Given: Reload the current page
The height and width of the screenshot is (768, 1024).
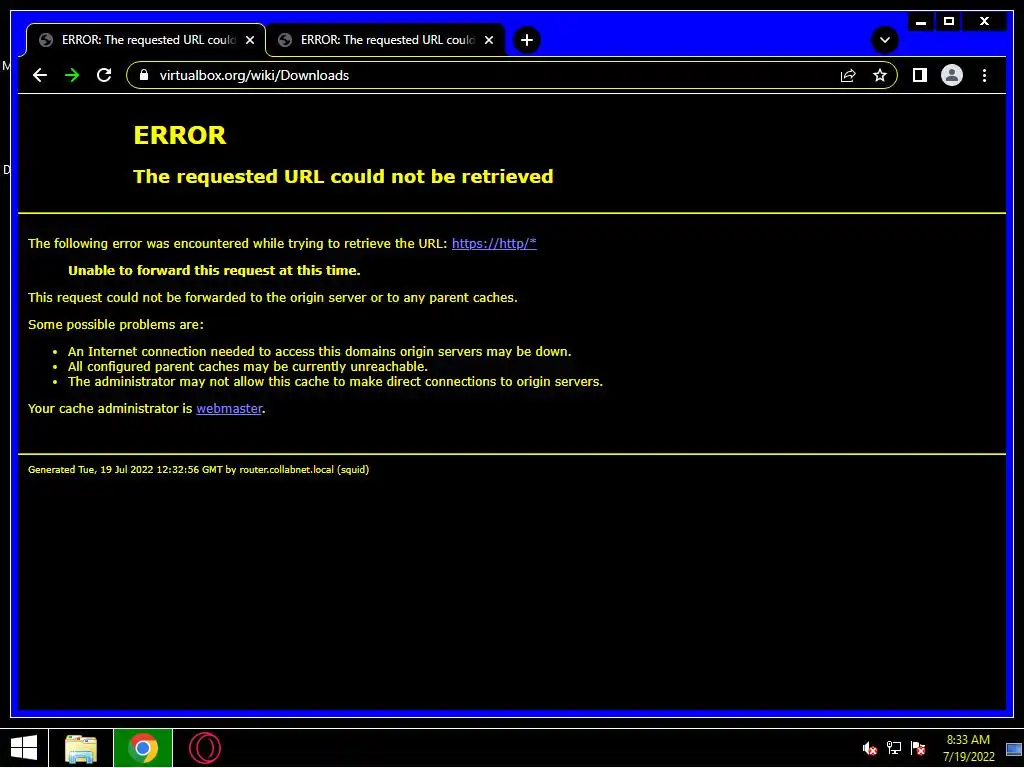Looking at the screenshot, I should tap(104, 75).
